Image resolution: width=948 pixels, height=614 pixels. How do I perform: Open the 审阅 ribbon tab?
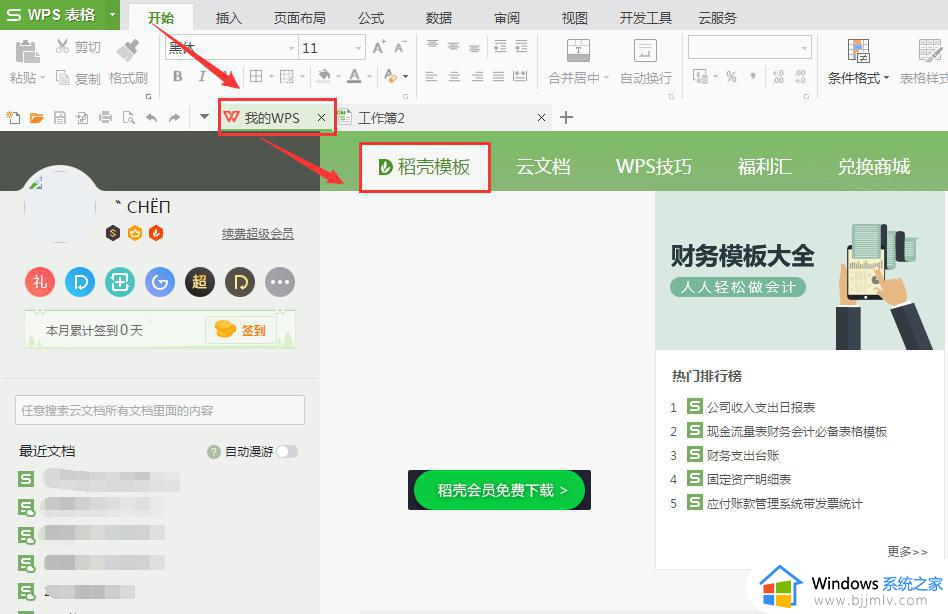(x=507, y=18)
